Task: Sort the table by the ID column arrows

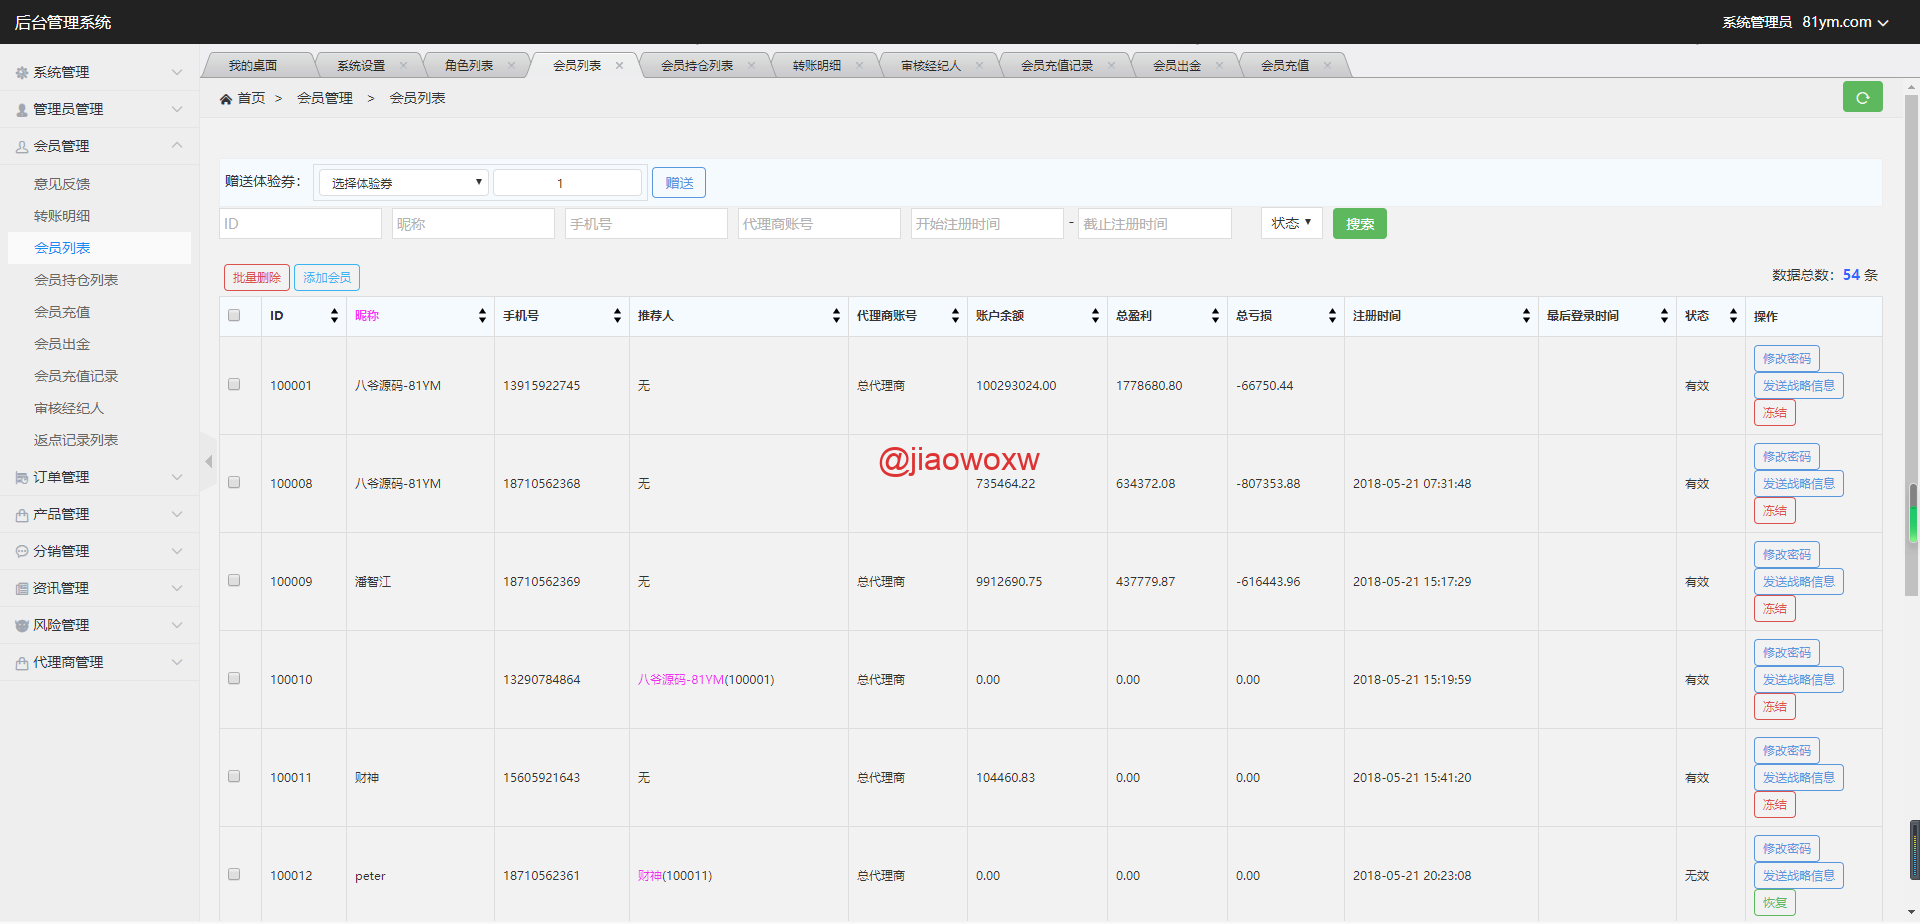Action: click(x=334, y=316)
